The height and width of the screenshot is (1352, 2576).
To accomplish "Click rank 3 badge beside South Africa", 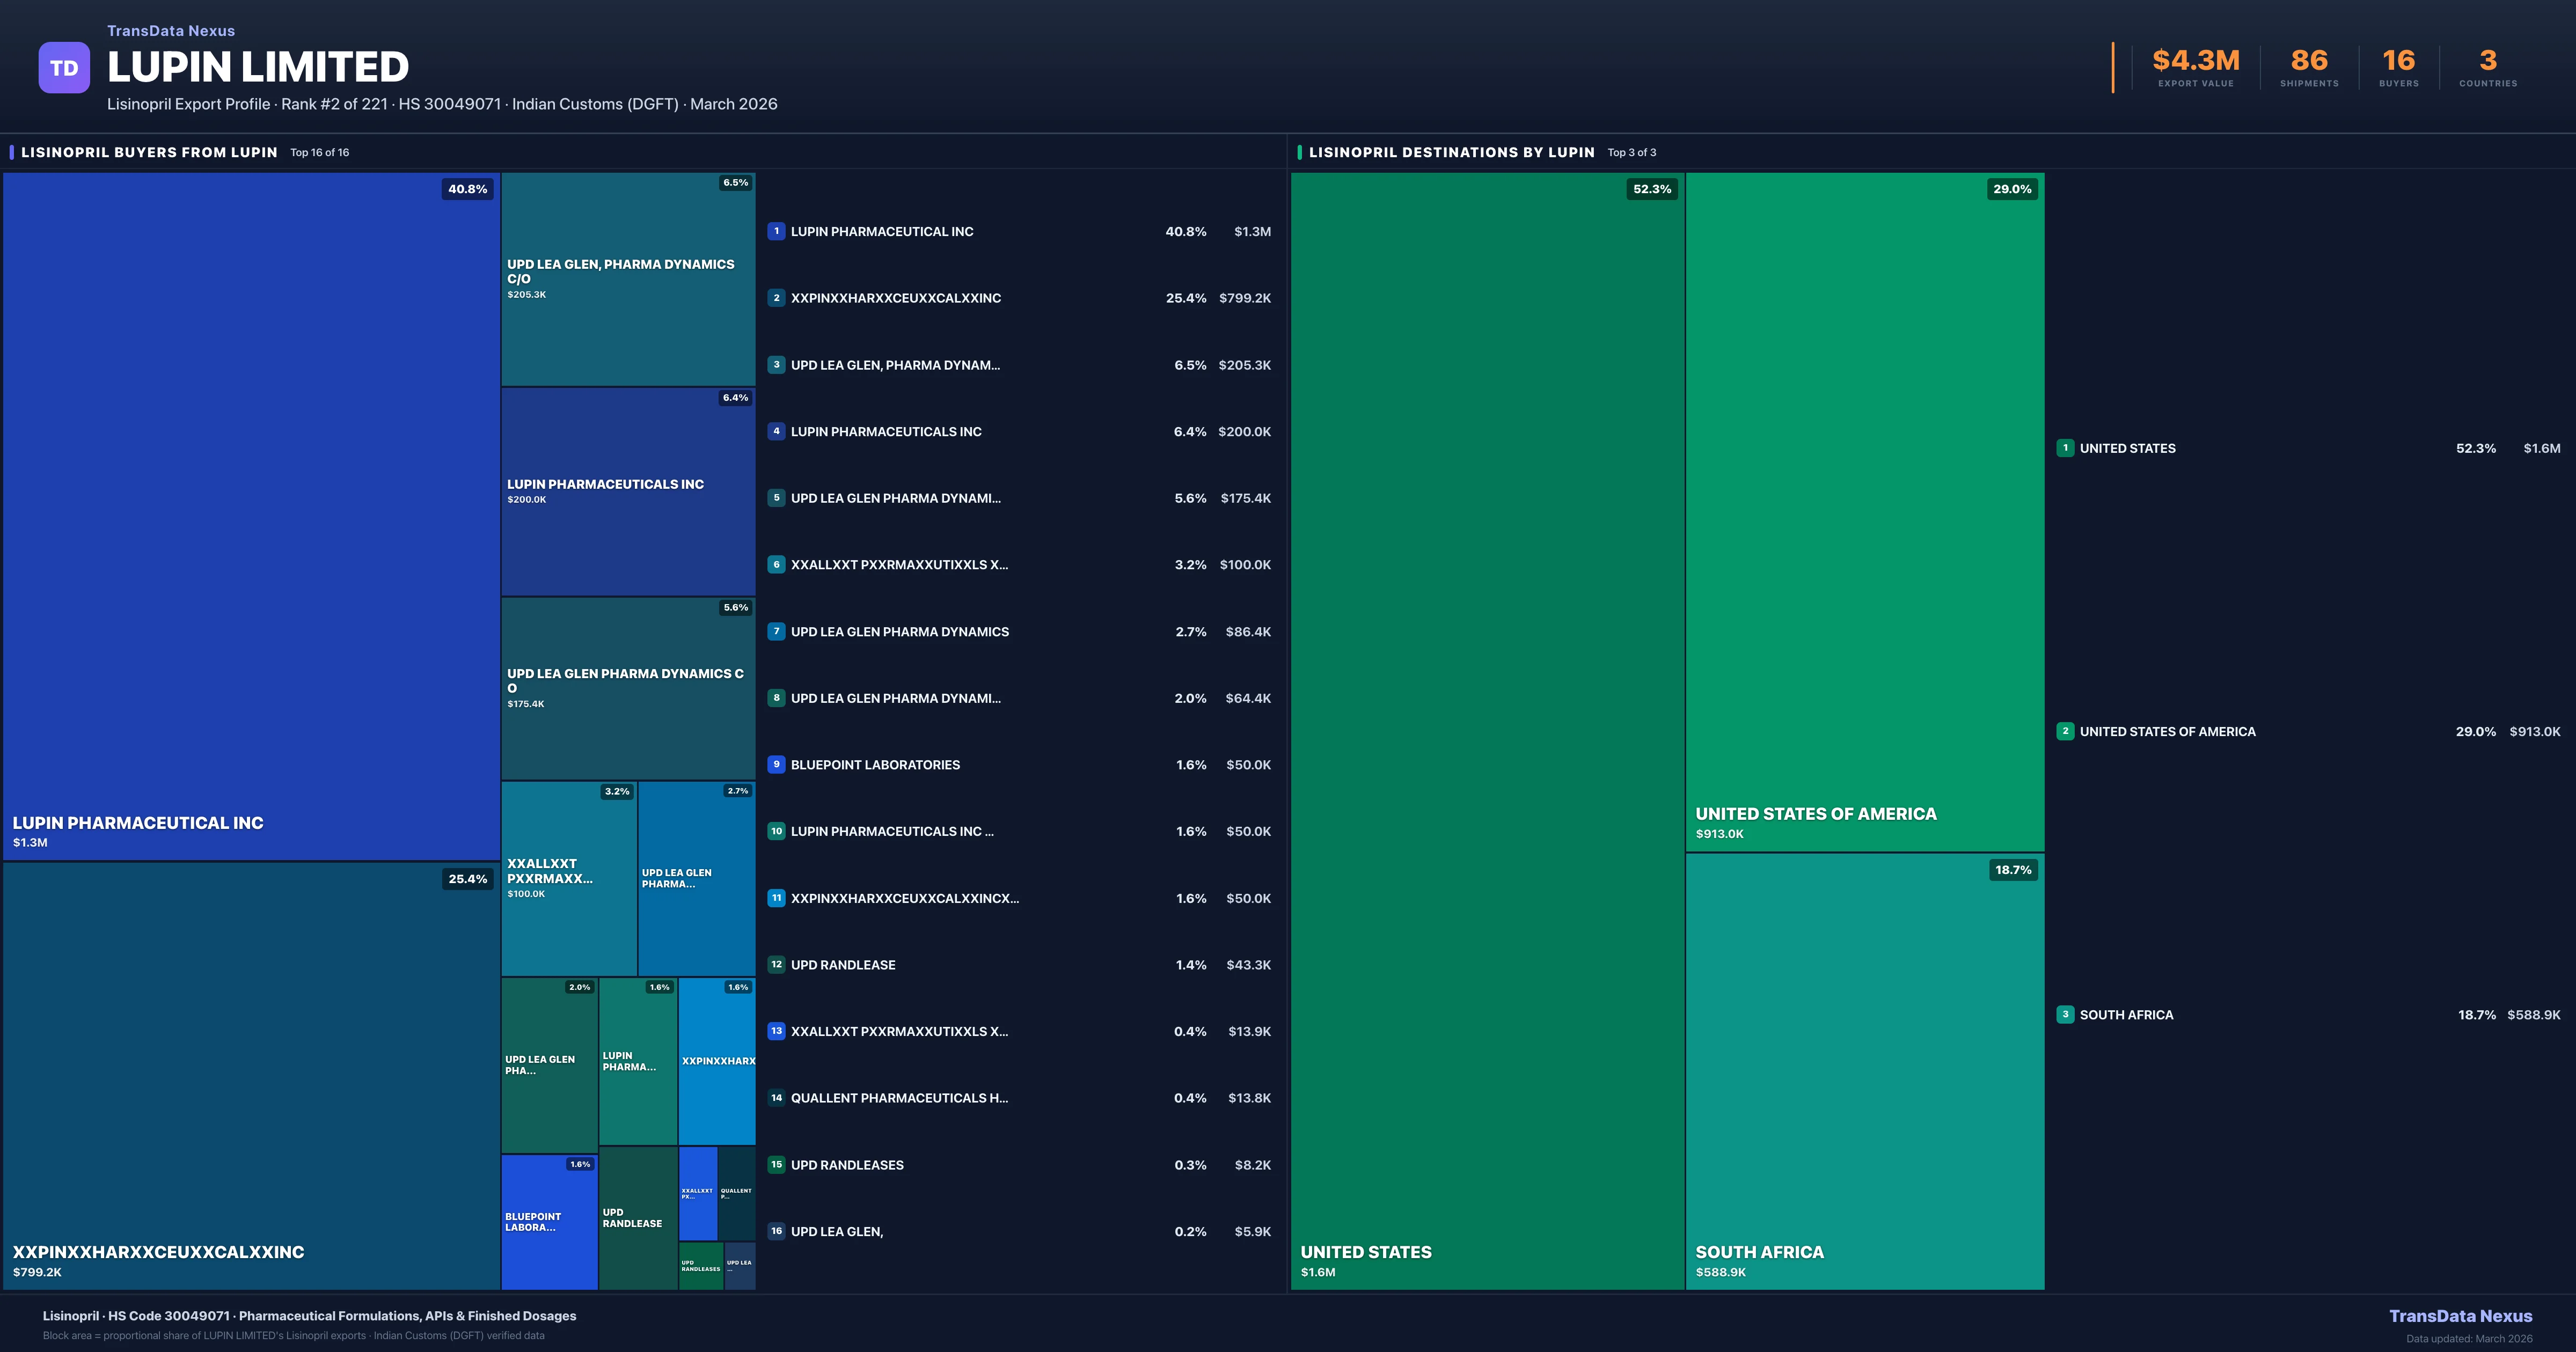I will pyautogui.click(x=2065, y=1014).
